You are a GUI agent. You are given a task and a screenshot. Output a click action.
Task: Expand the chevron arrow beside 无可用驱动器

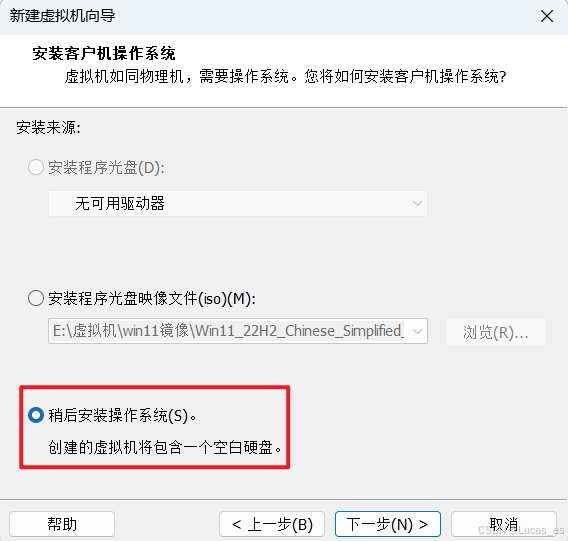tap(417, 203)
